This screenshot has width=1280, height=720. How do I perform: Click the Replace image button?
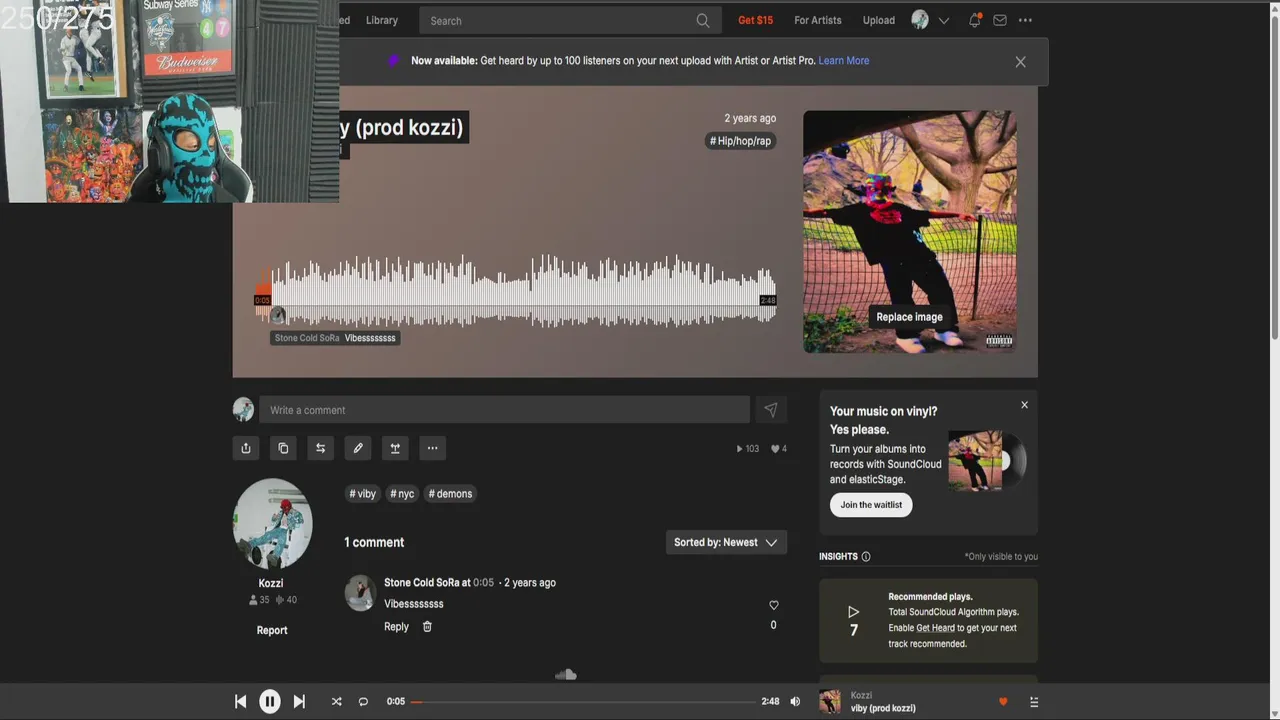point(909,317)
